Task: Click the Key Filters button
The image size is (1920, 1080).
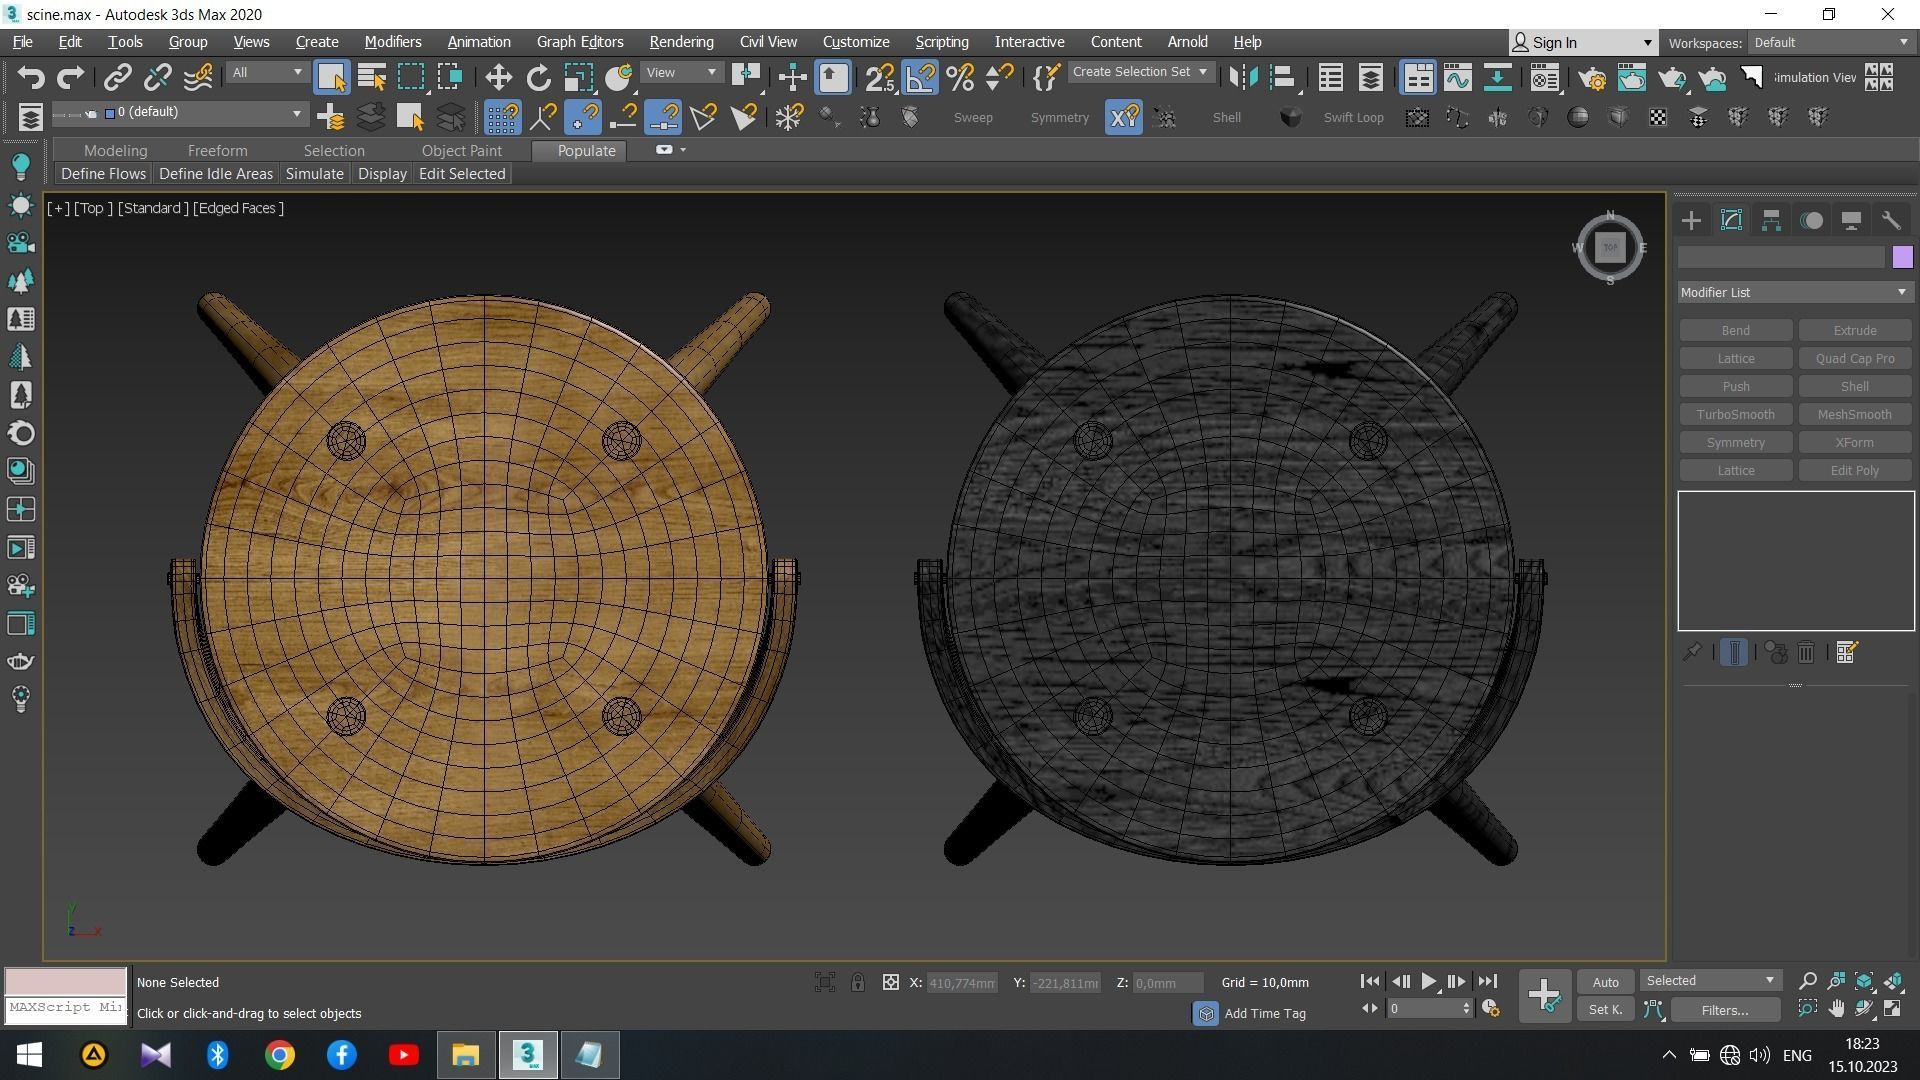Action: pyautogui.click(x=1724, y=1010)
